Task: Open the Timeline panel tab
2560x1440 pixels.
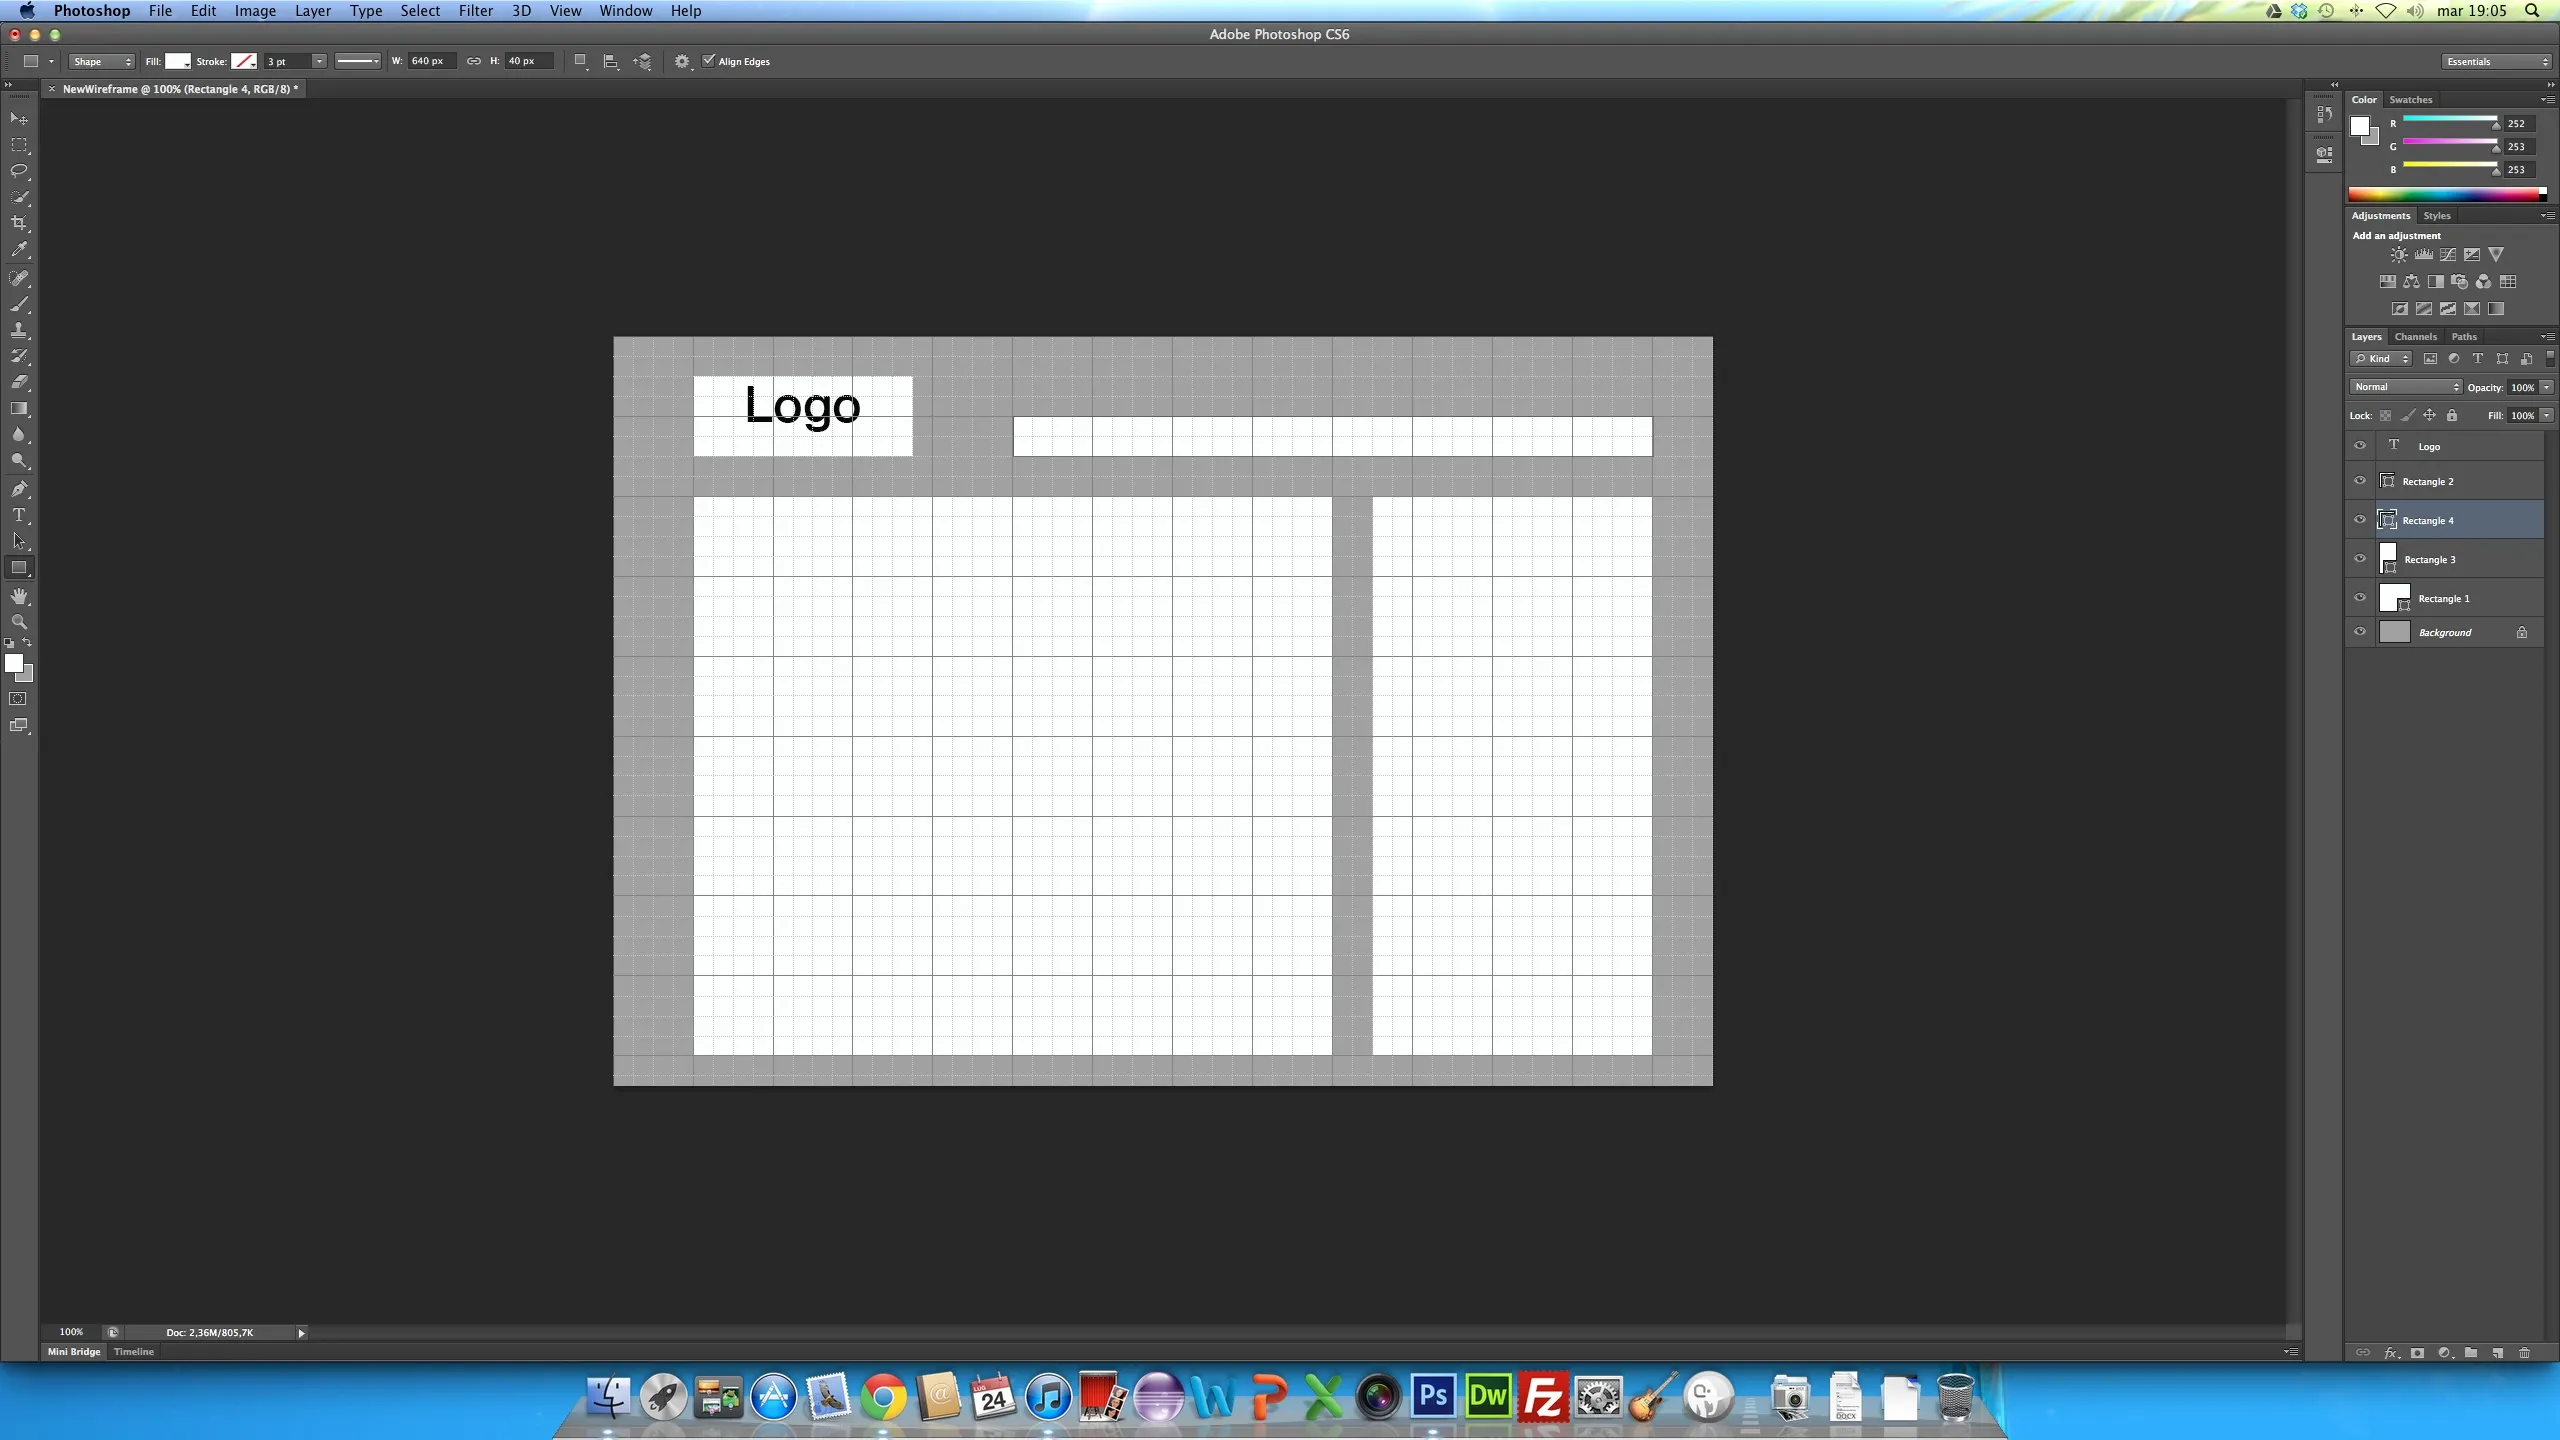Action: tap(133, 1352)
